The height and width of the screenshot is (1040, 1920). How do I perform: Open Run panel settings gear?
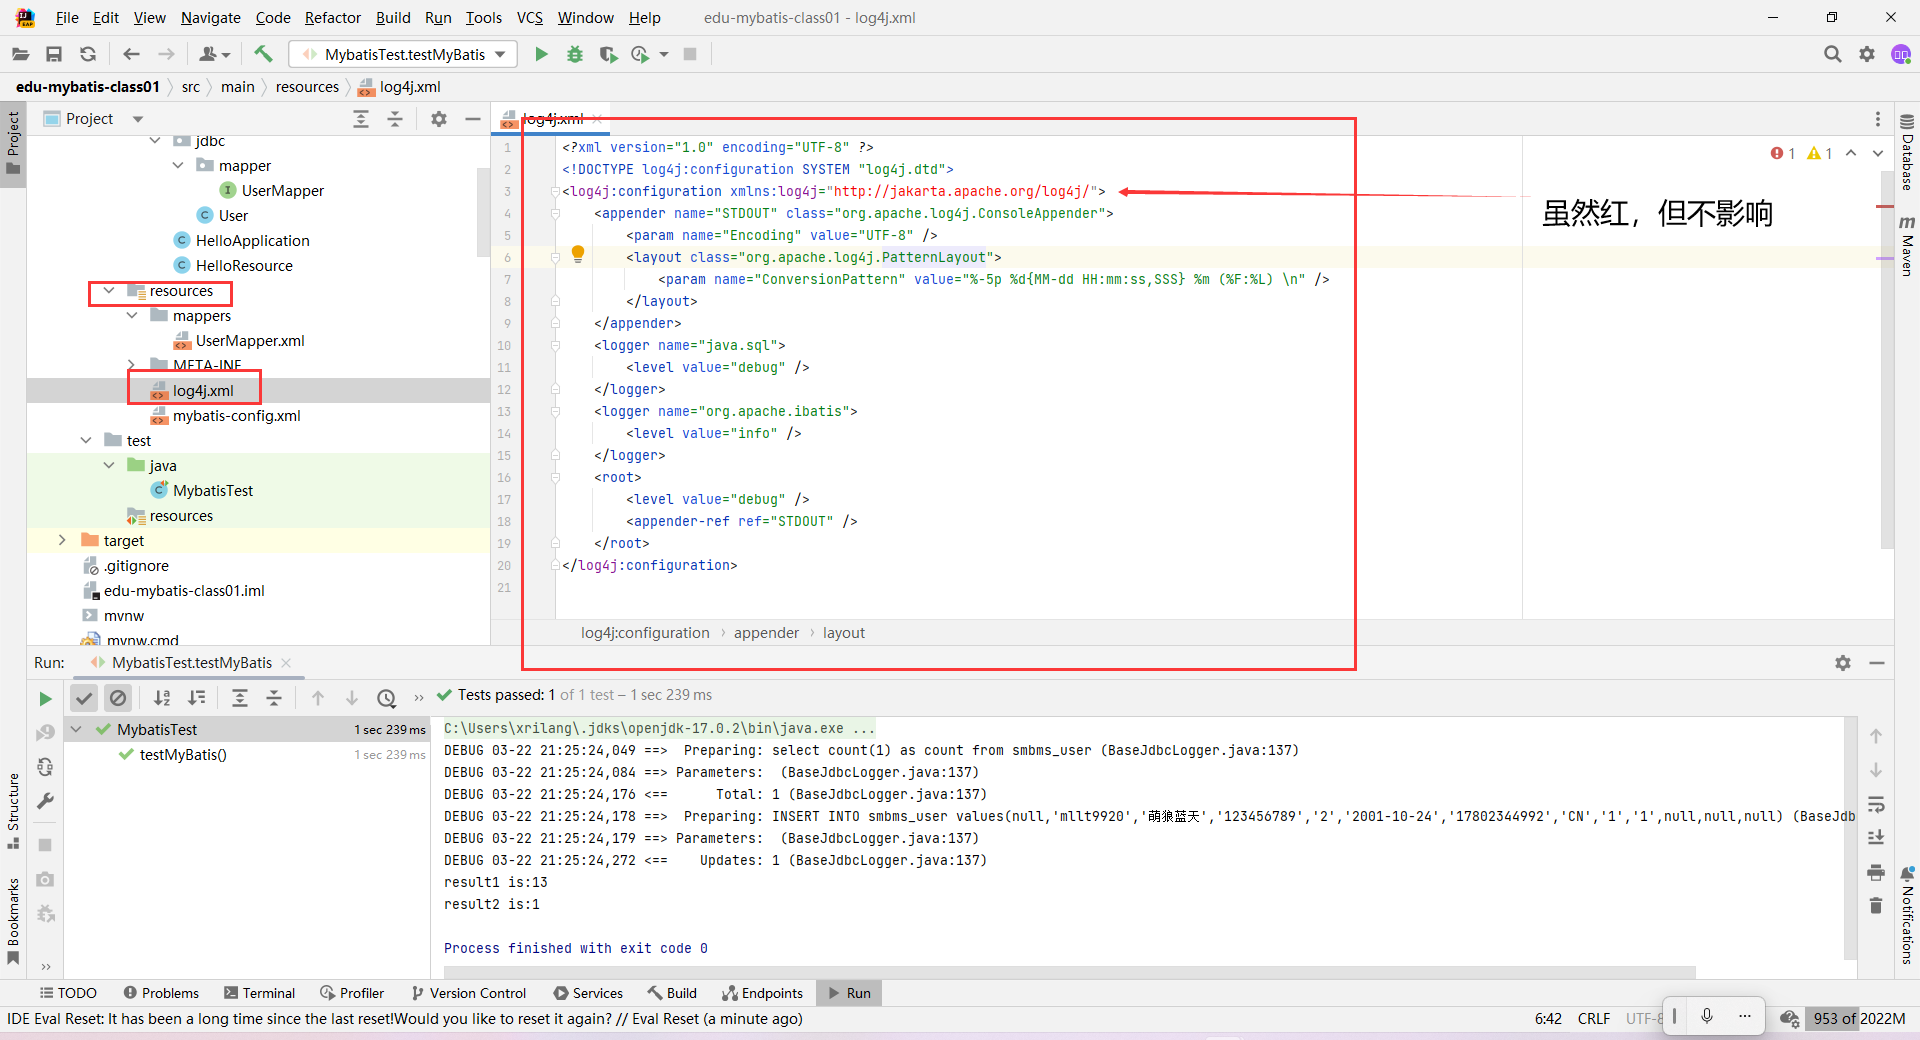pos(1843,663)
